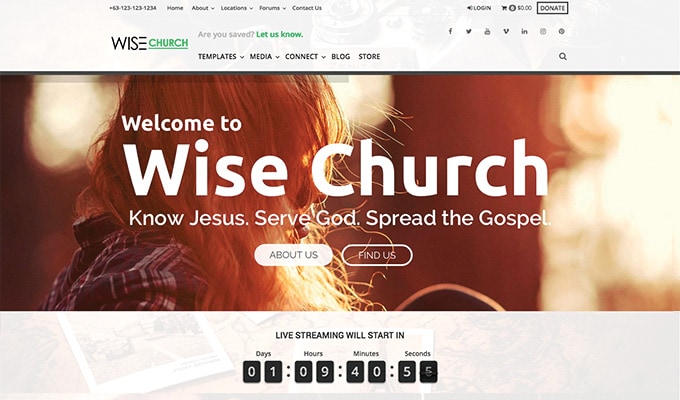This screenshot has width=680, height=400.
Task: Open the Vimeo social icon
Action: click(x=506, y=31)
